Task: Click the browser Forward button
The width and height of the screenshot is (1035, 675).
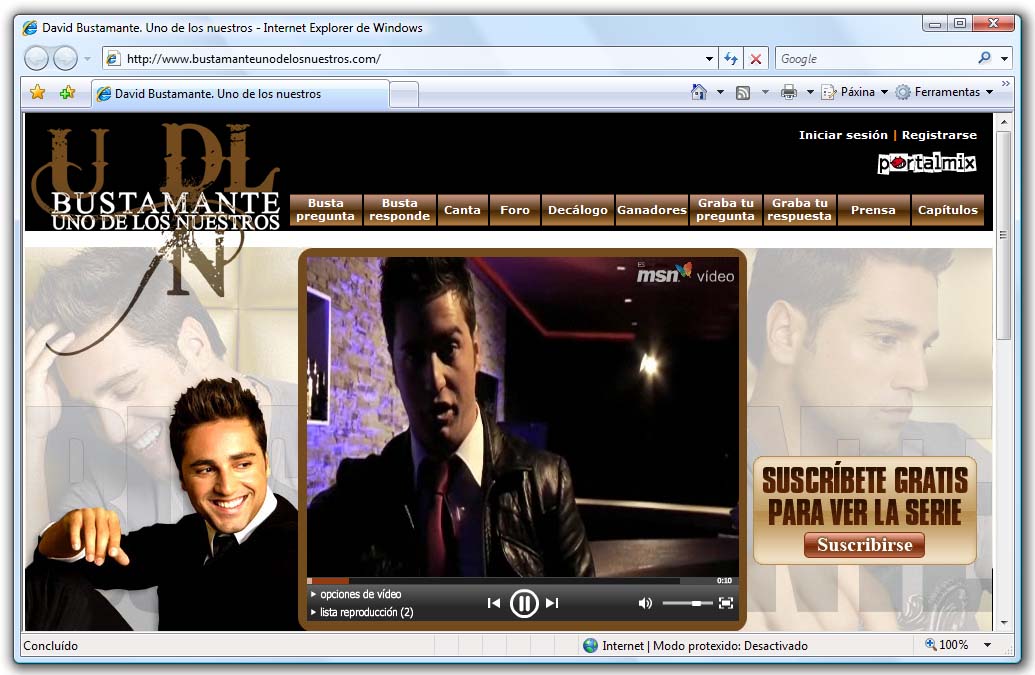Action: click(65, 59)
